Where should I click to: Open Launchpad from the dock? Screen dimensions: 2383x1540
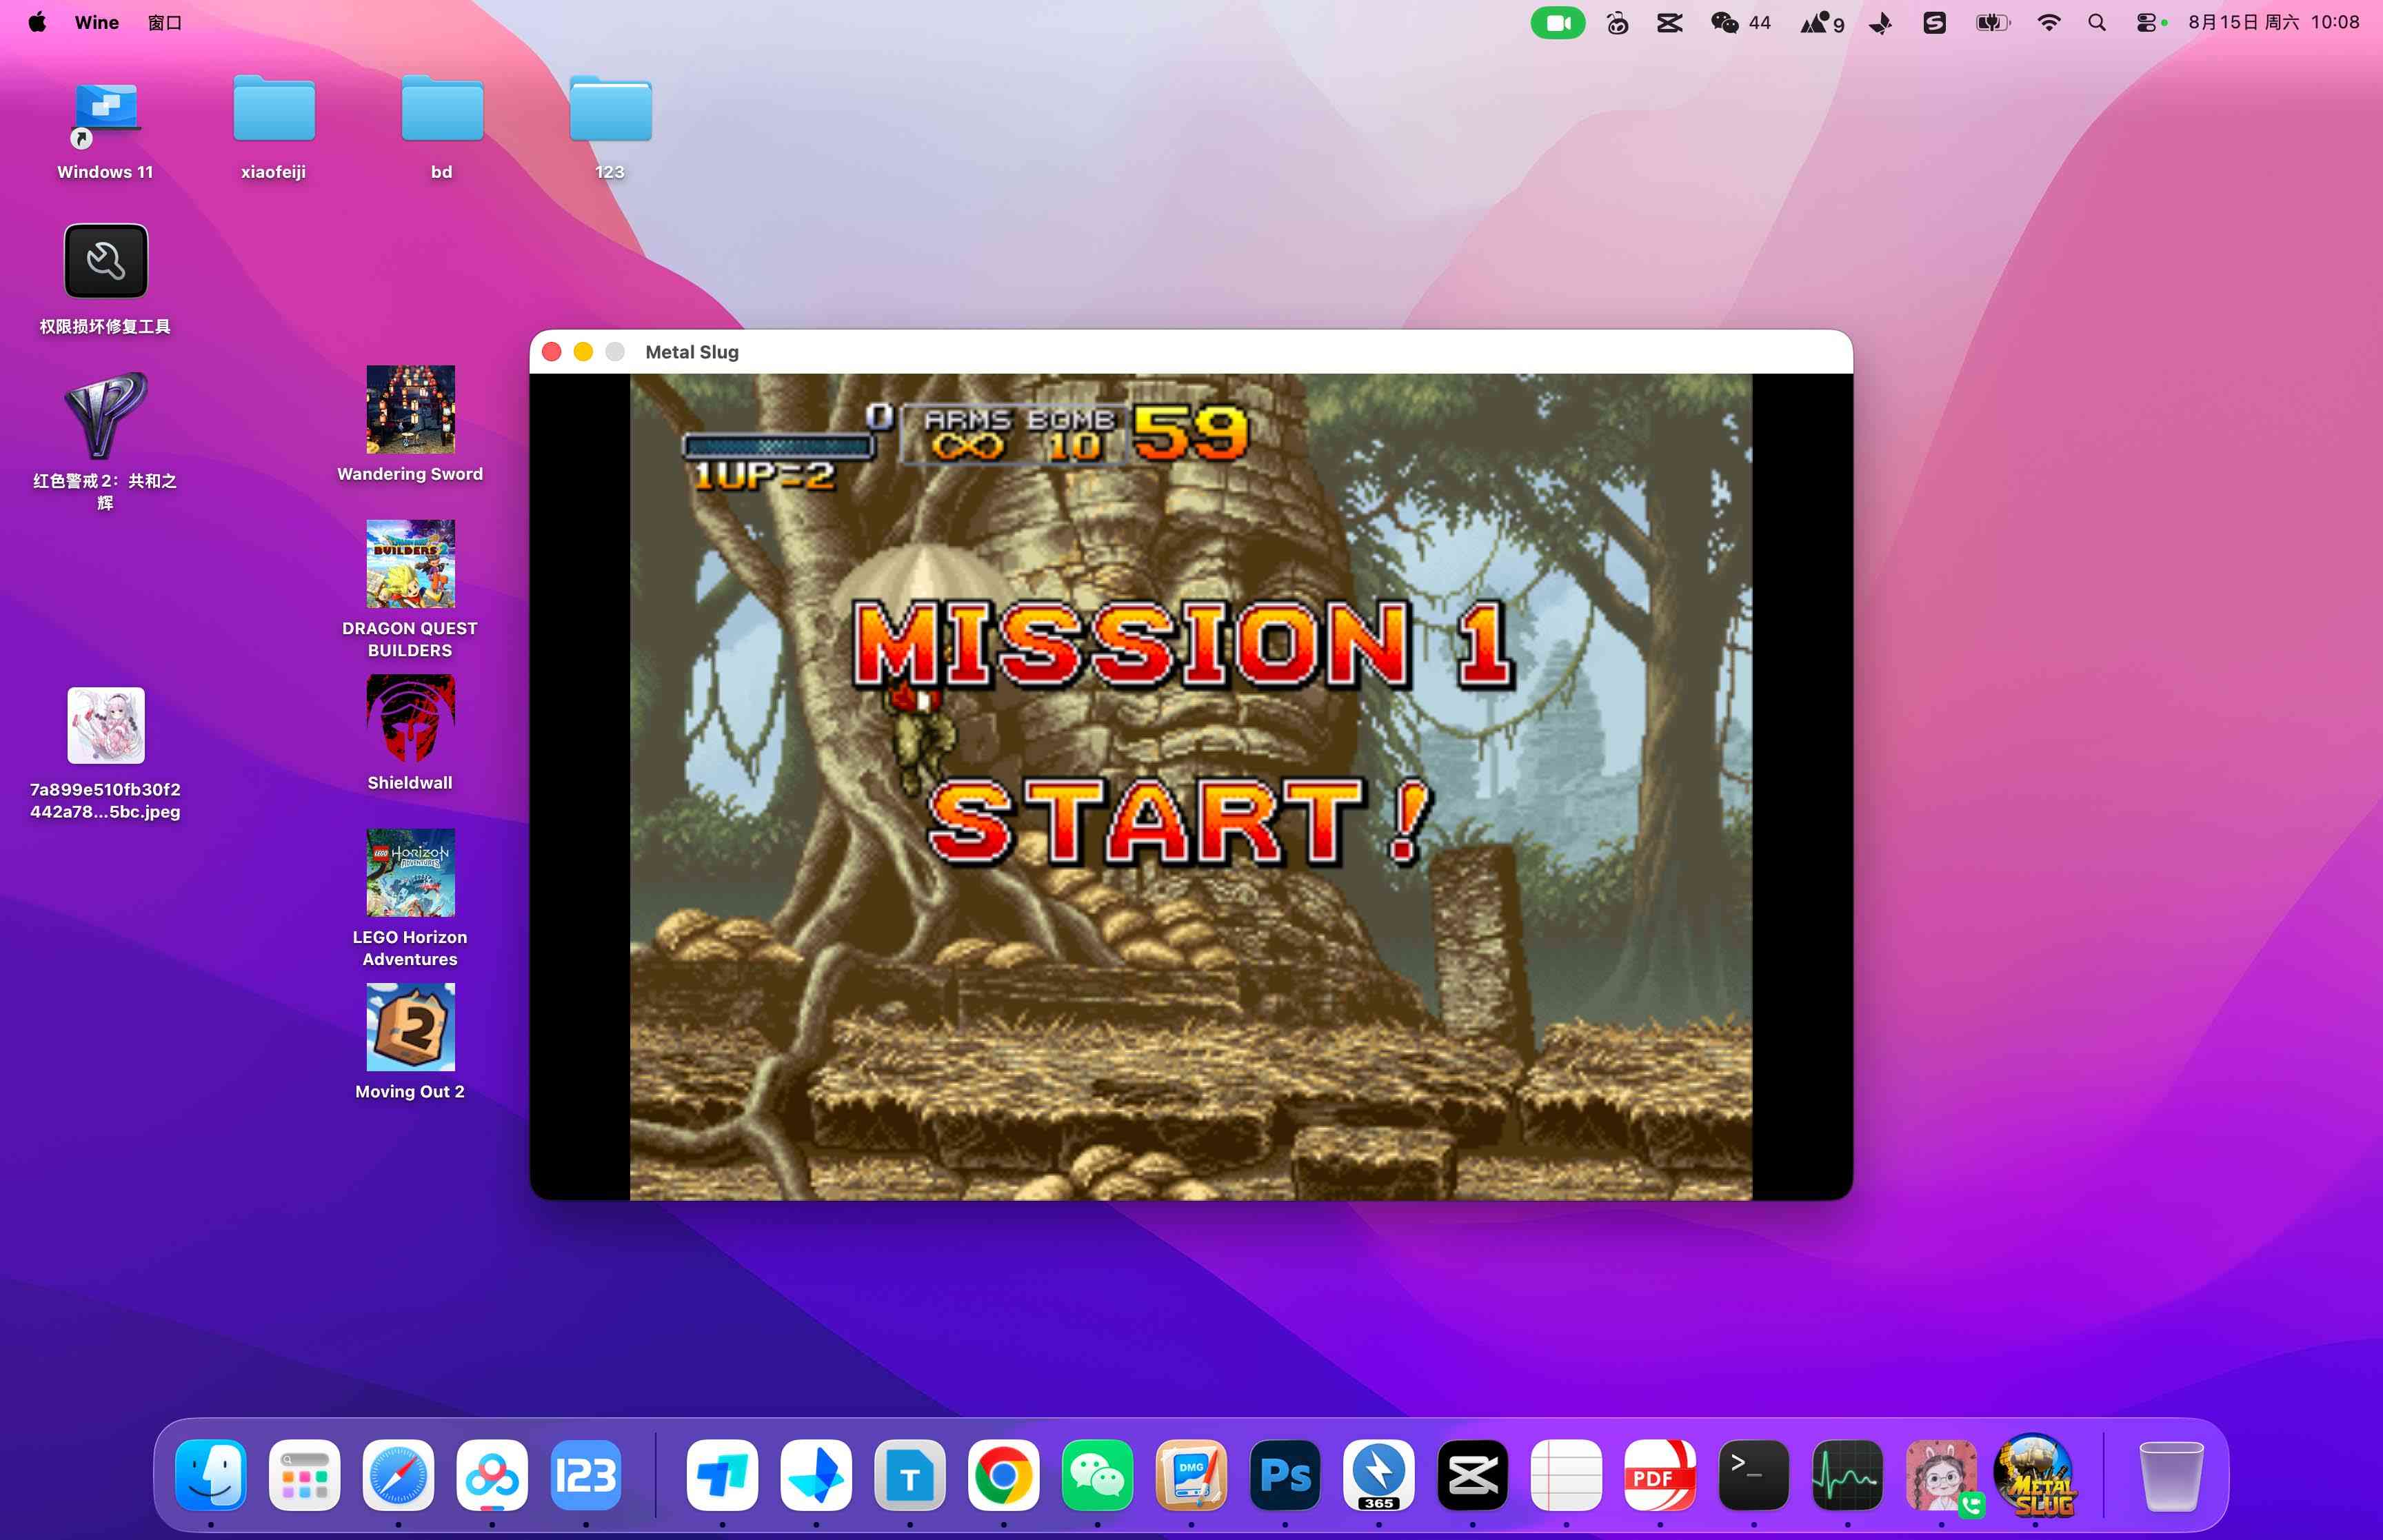click(305, 1475)
